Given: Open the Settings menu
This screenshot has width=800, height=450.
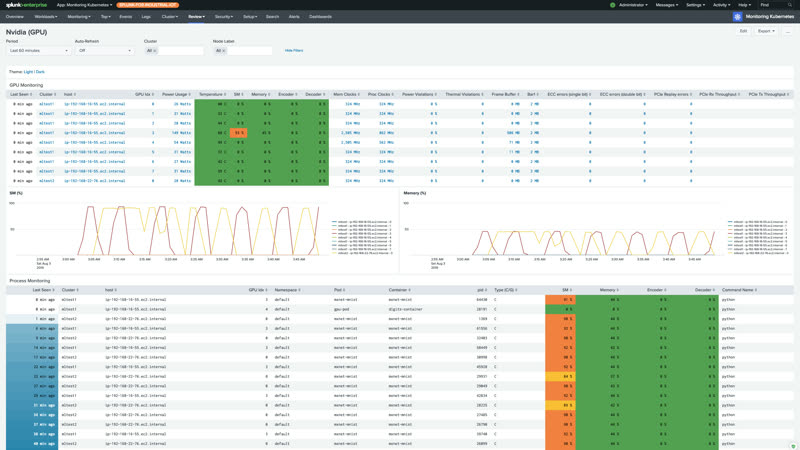Looking at the screenshot, I should coord(695,5).
